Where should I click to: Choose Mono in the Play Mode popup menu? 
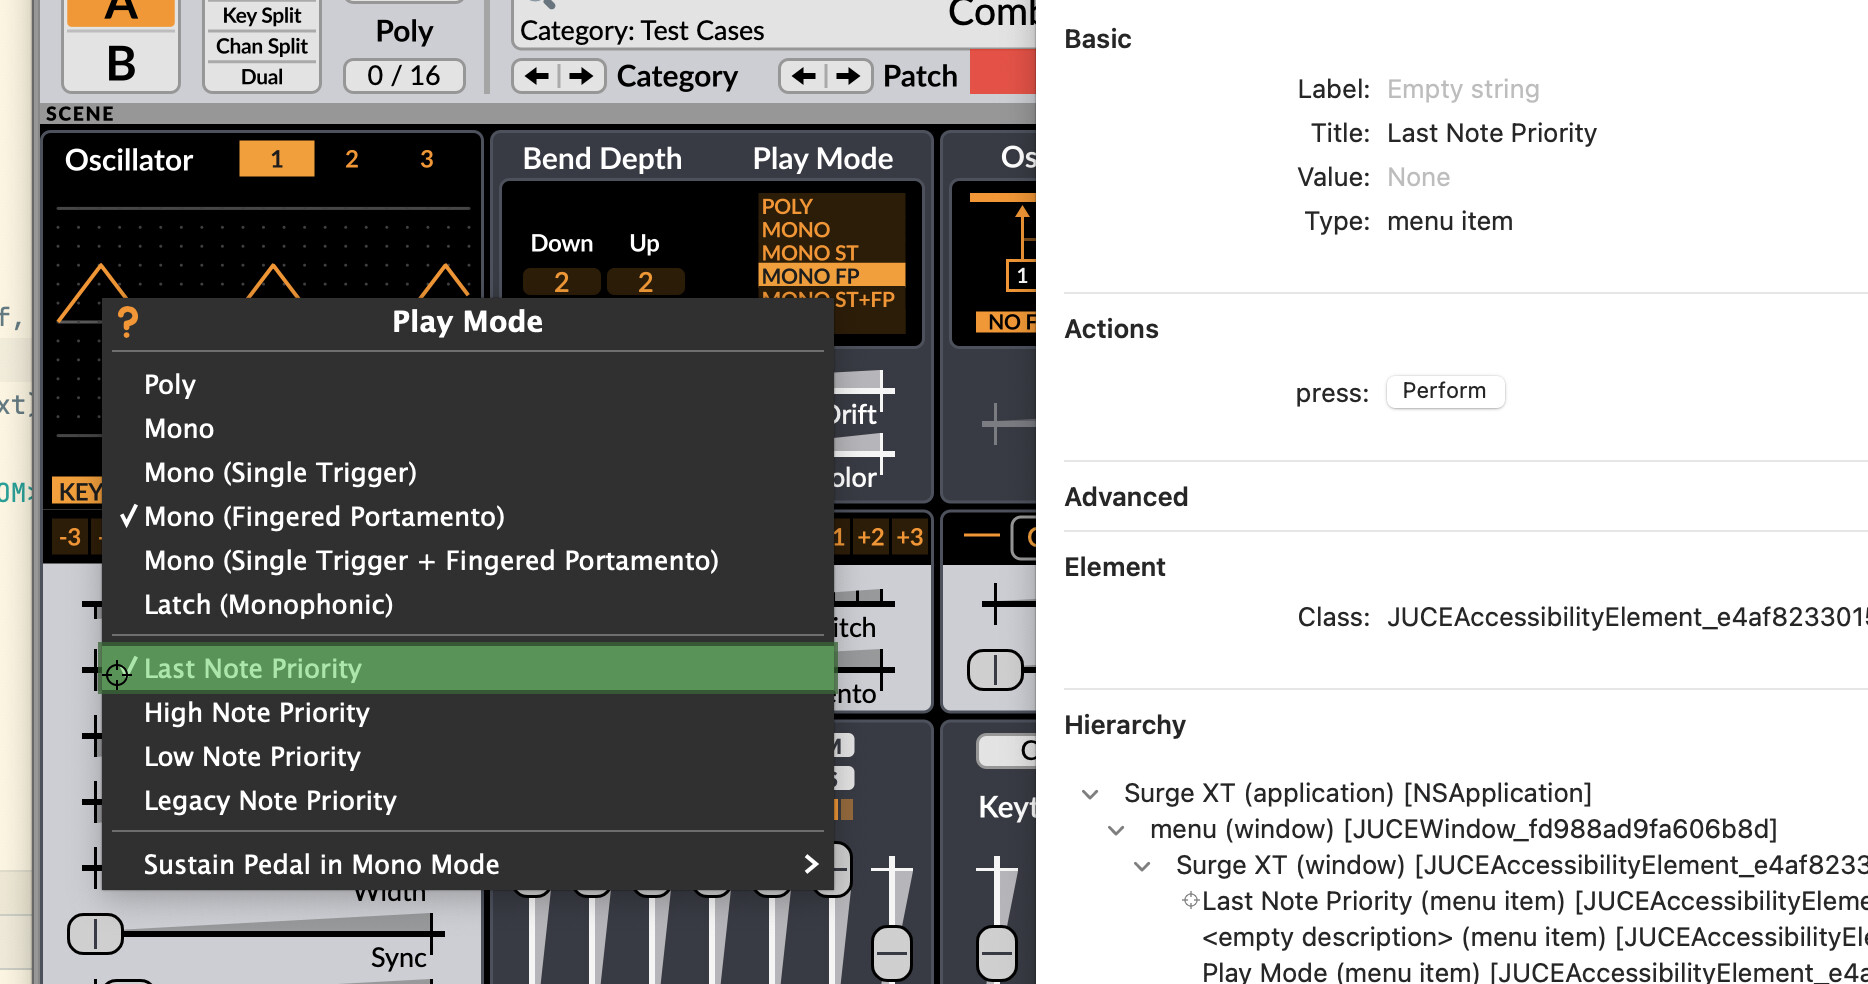(468, 429)
